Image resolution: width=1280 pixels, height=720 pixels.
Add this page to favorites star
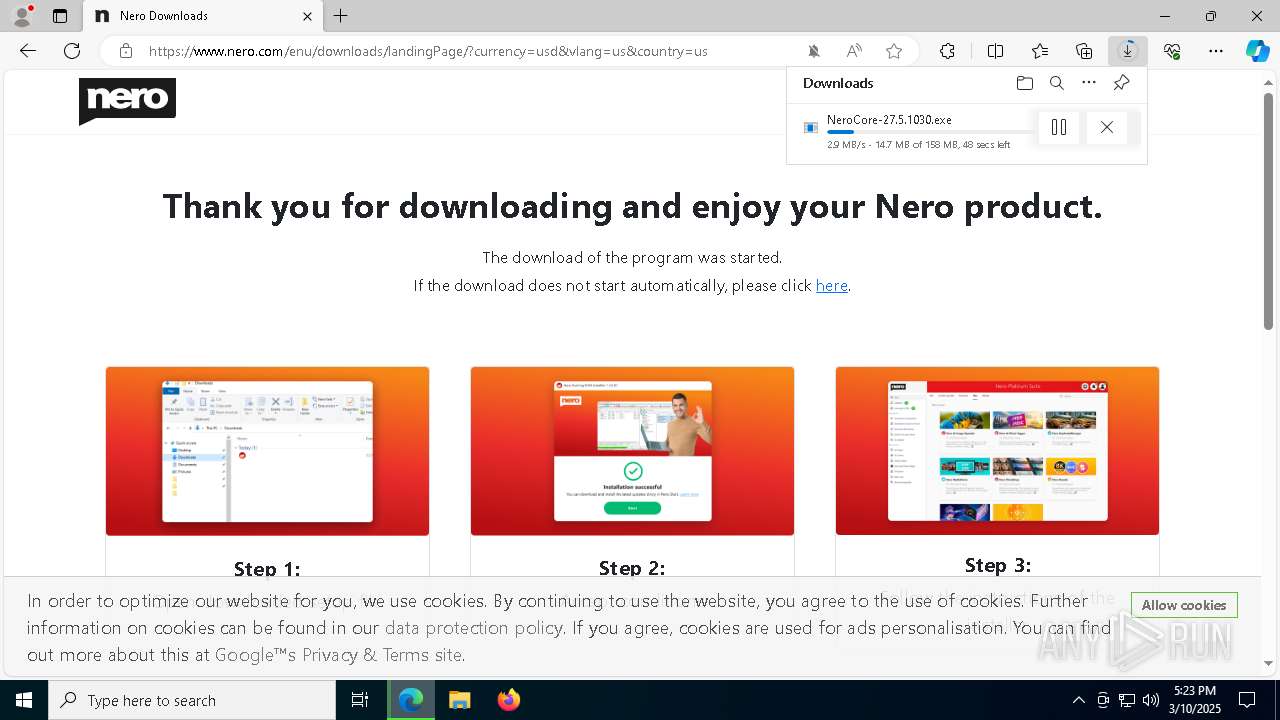894,51
